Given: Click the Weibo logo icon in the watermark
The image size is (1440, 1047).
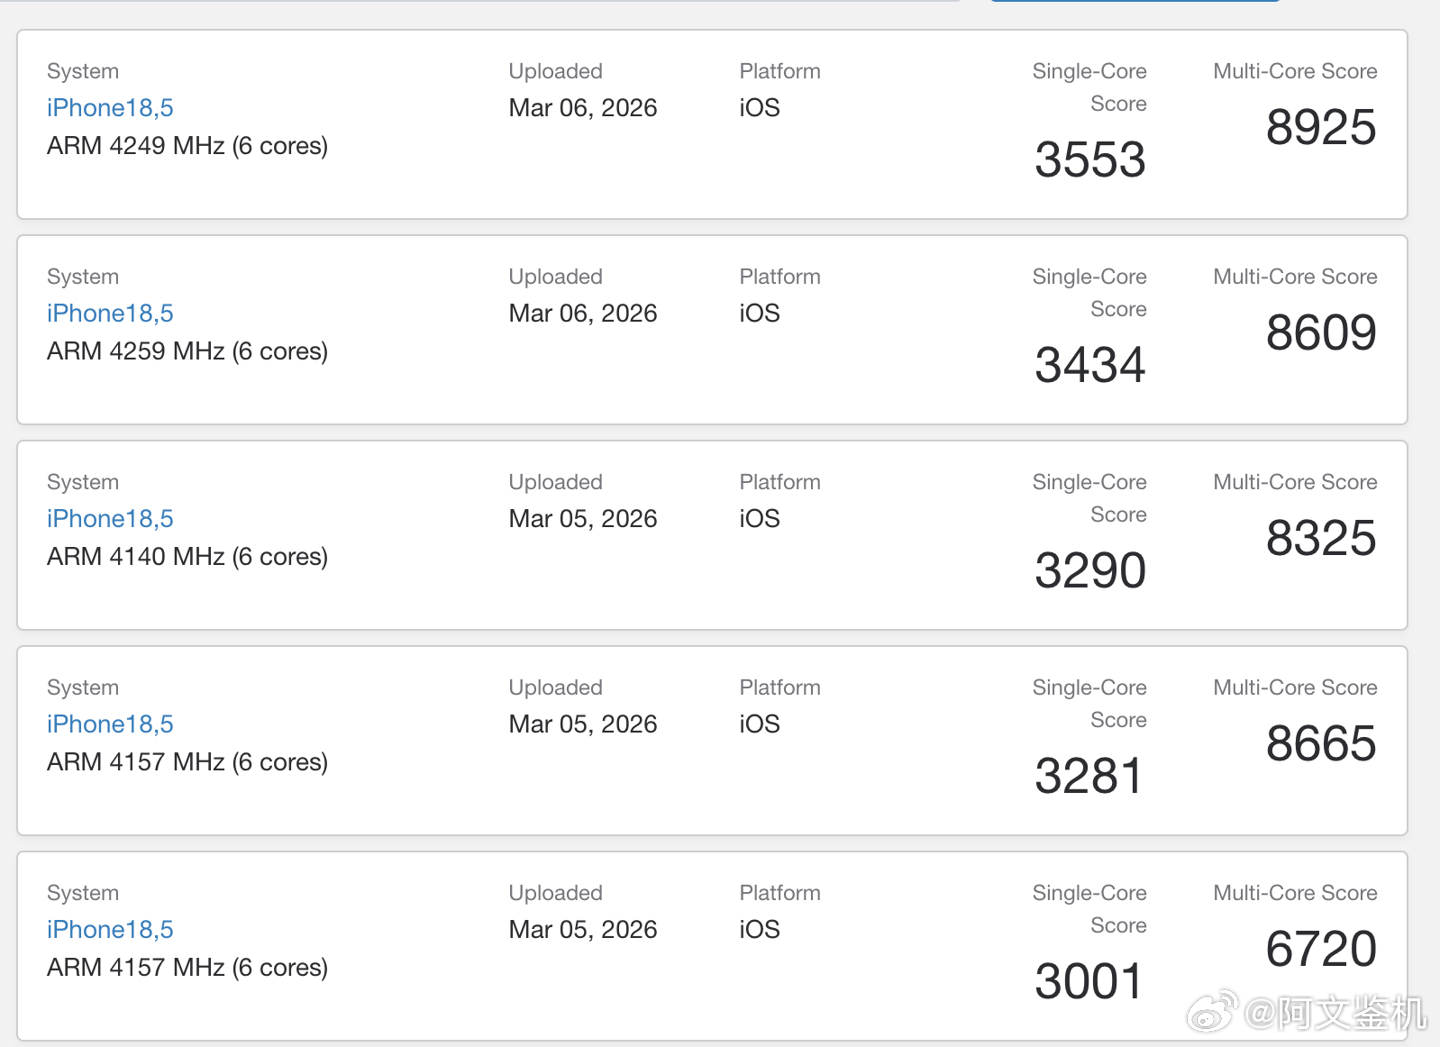Looking at the screenshot, I should [1212, 1012].
